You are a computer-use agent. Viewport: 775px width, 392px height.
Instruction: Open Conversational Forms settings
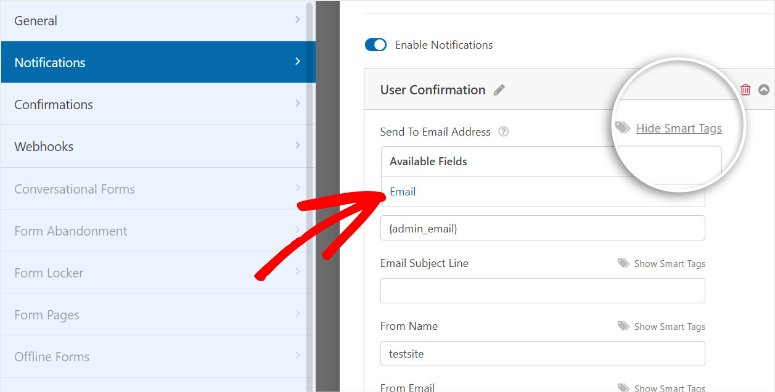(x=158, y=189)
